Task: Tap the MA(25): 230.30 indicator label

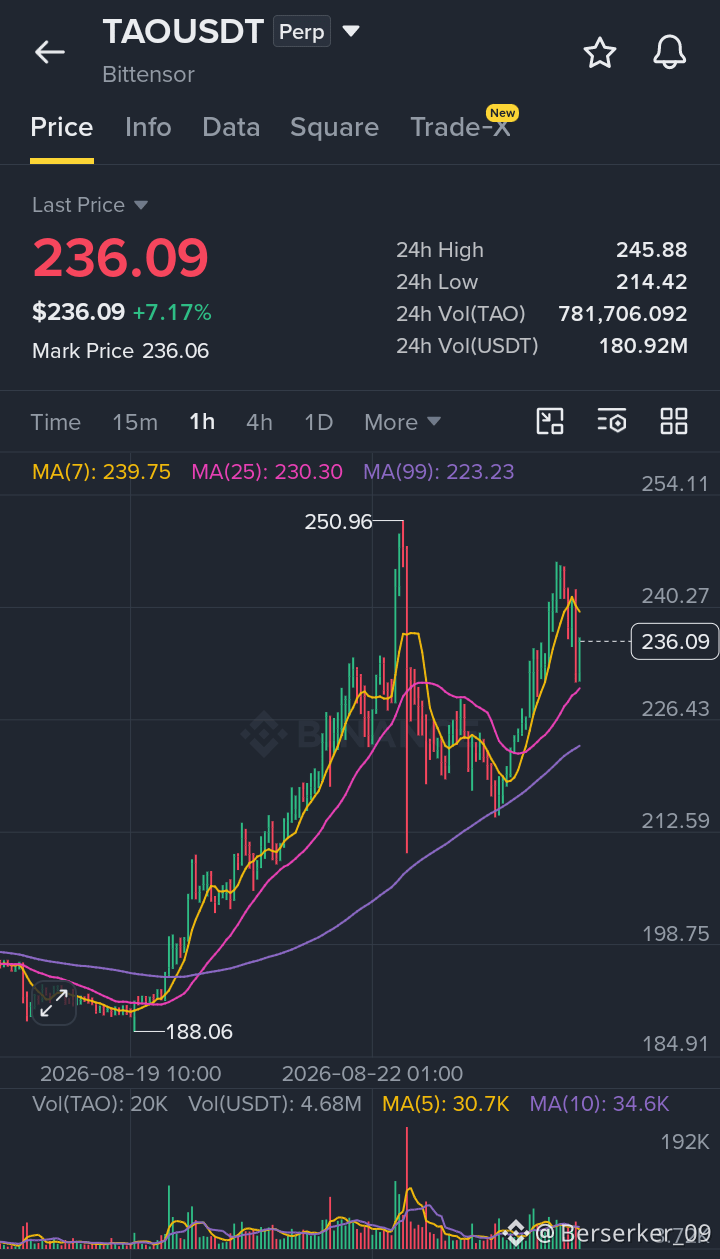Action: pyautogui.click(x=267, y=471)
